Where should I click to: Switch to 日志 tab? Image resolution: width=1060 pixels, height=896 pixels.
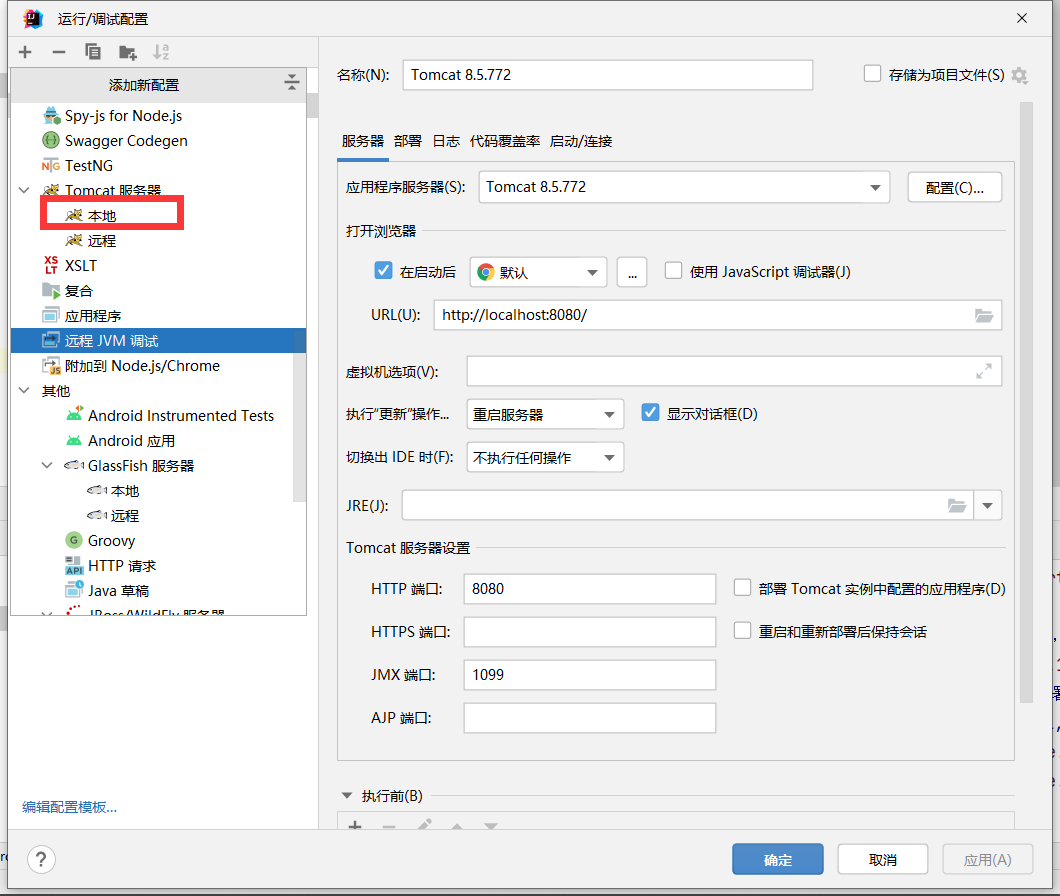[446, 141]
